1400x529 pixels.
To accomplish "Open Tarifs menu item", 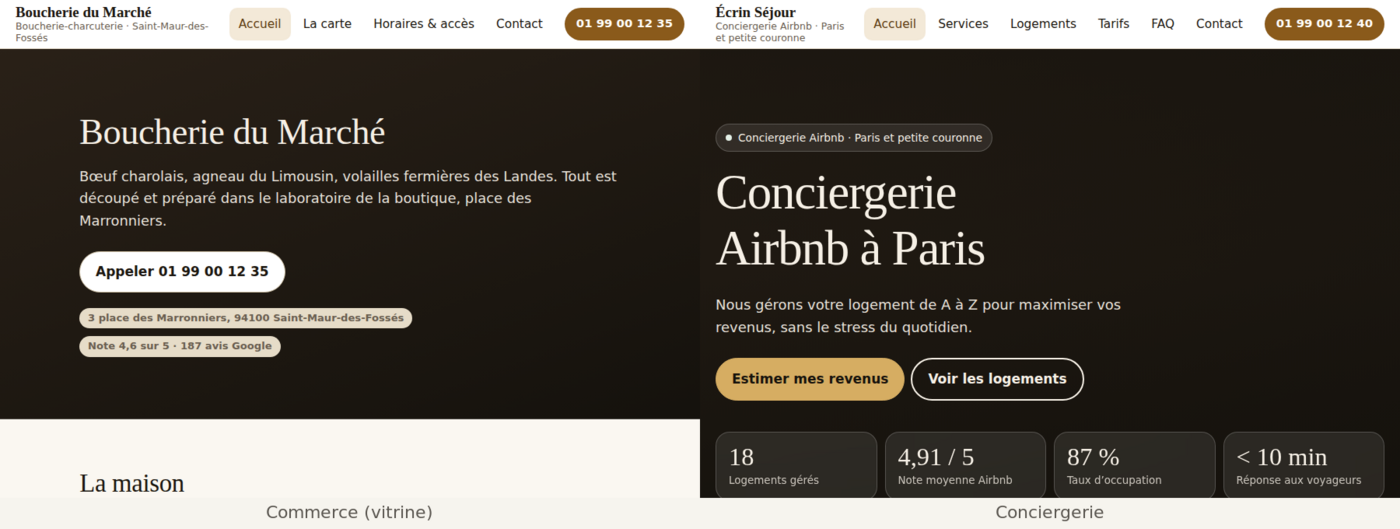I will click(1114, 24).
